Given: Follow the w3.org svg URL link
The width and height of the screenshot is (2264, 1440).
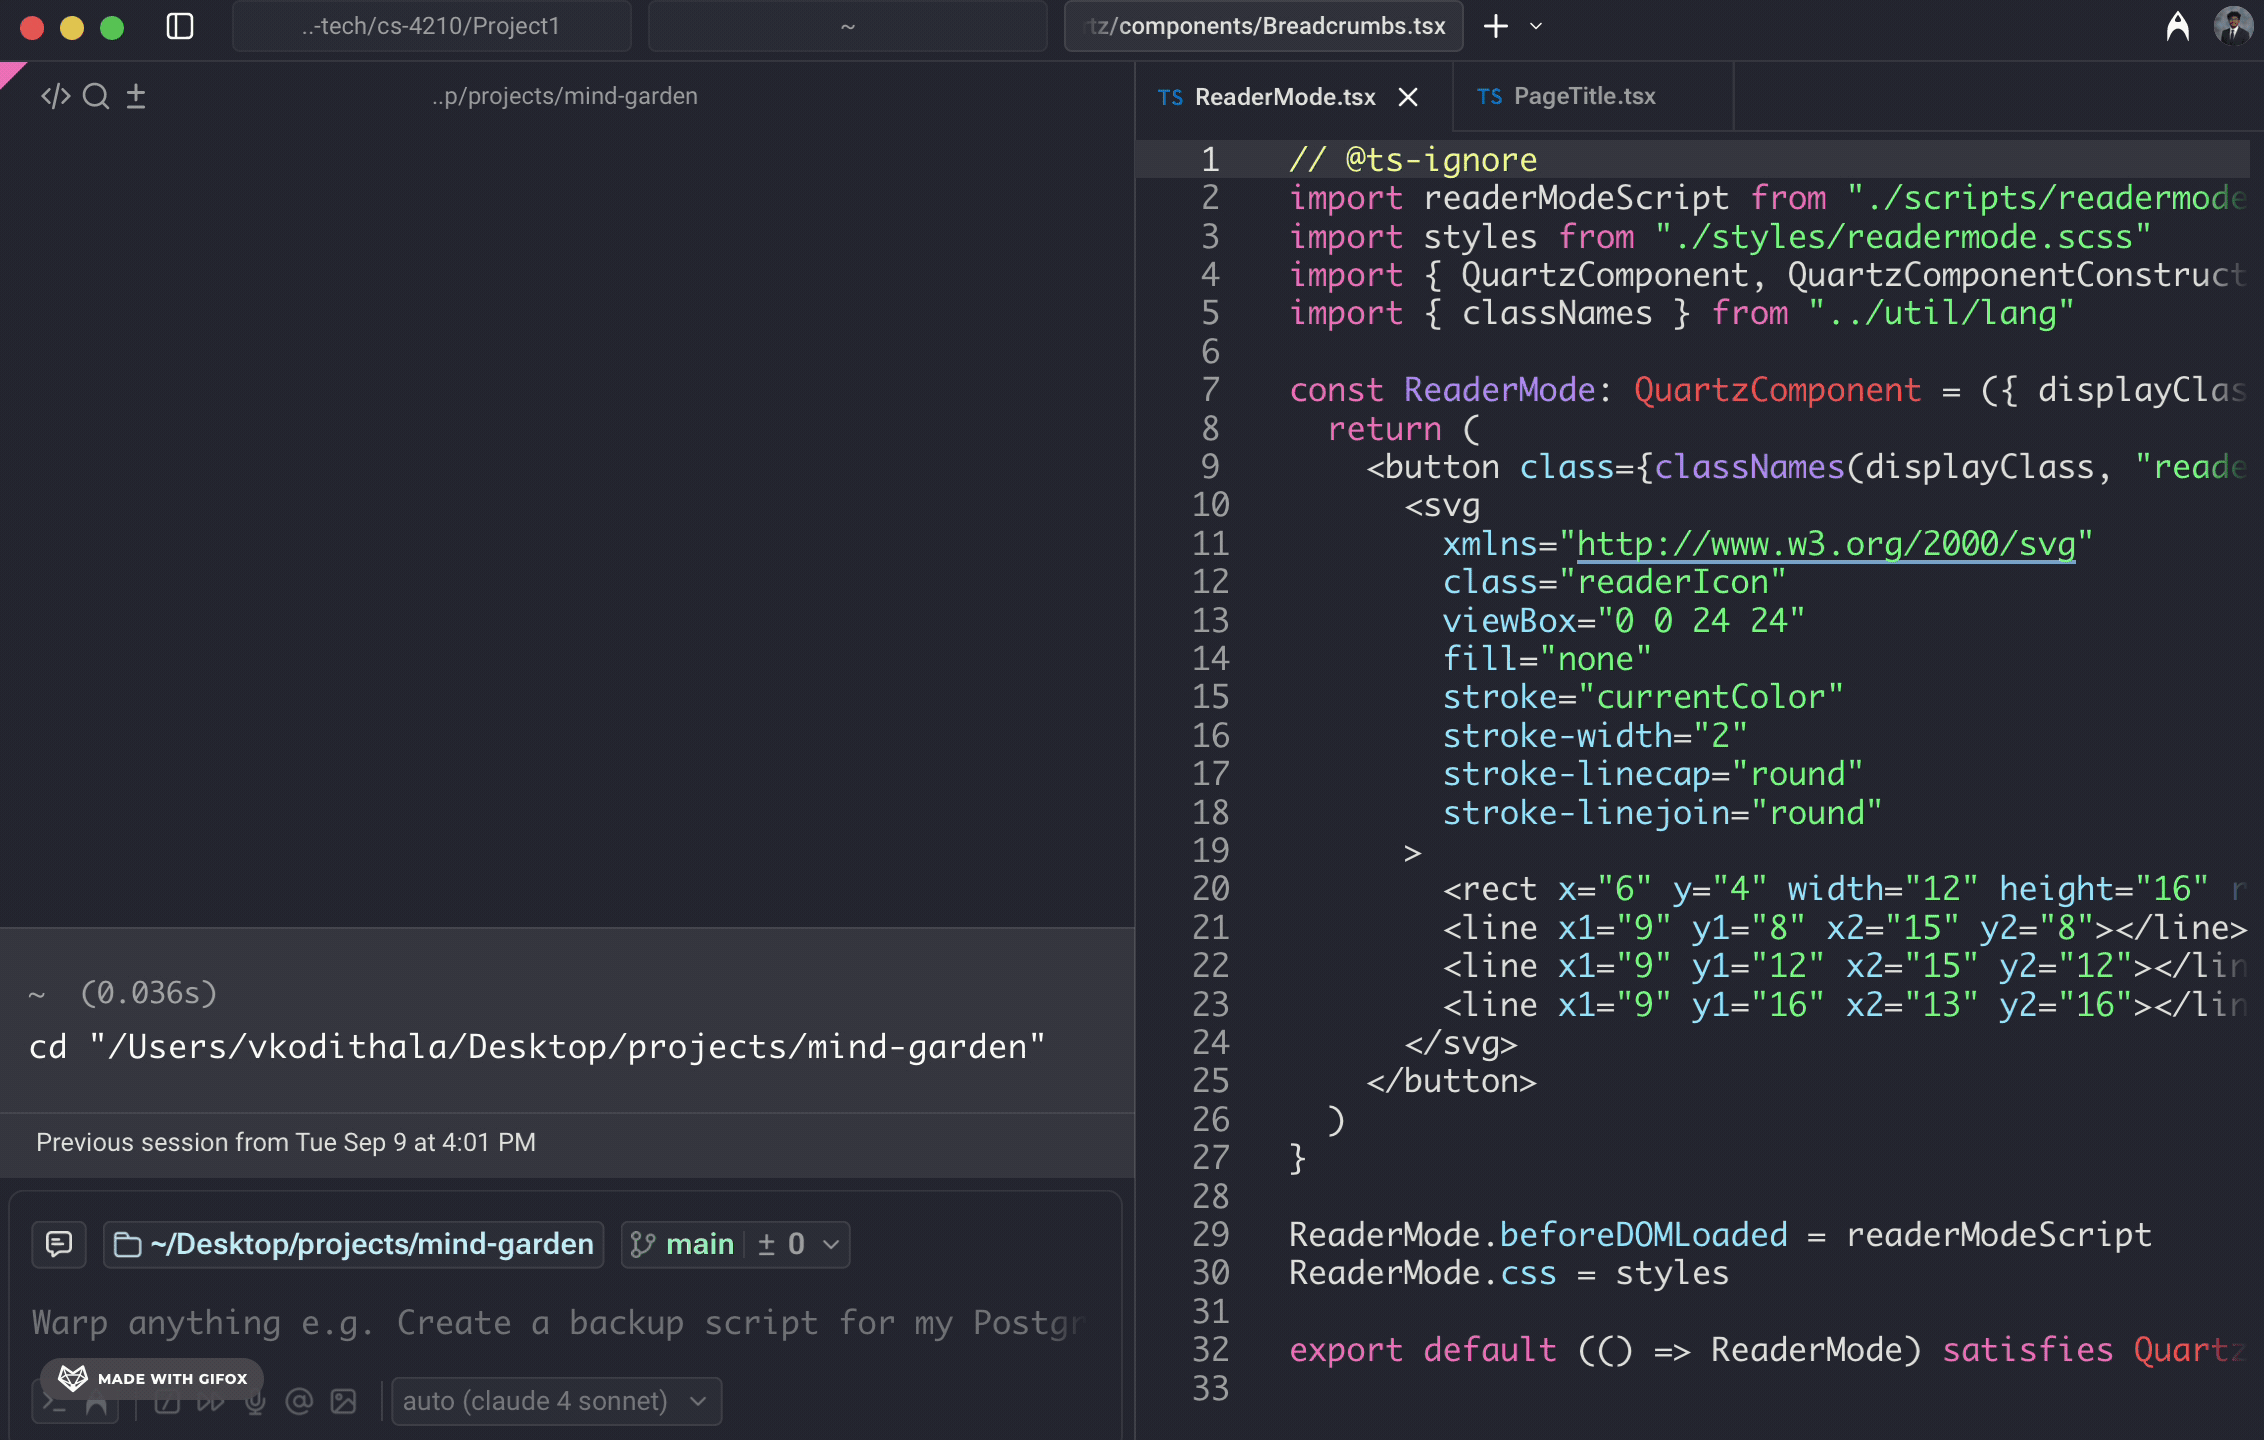Looking at the screenshot, I should pyautogui.click(x=1825, y=544).
